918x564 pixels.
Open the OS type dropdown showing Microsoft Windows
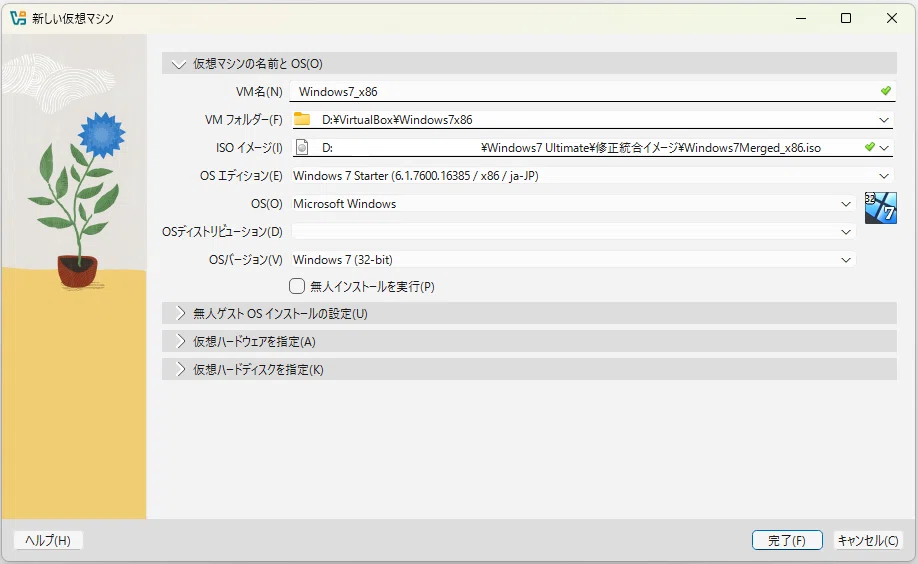(x=573, y=204)
